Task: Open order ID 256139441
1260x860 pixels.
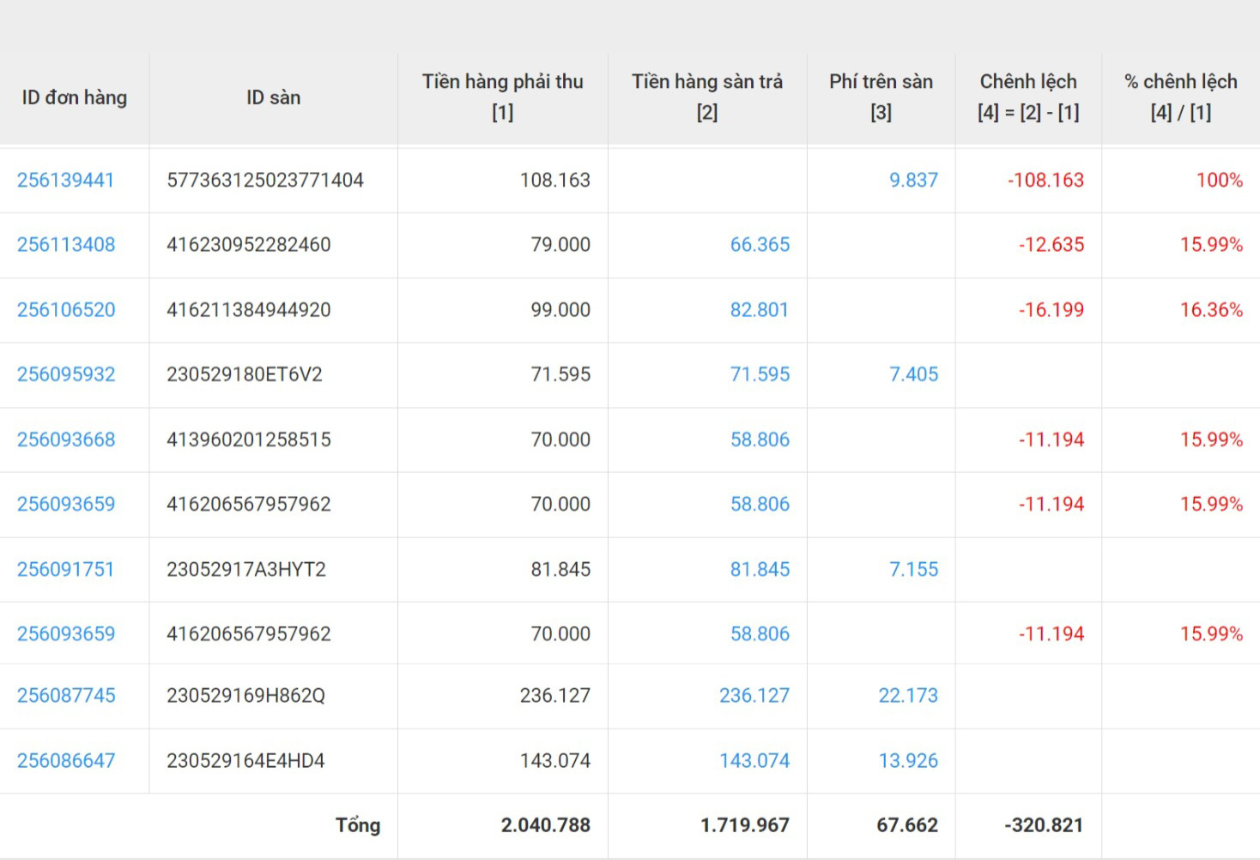Action: click(x=66, y=180)
